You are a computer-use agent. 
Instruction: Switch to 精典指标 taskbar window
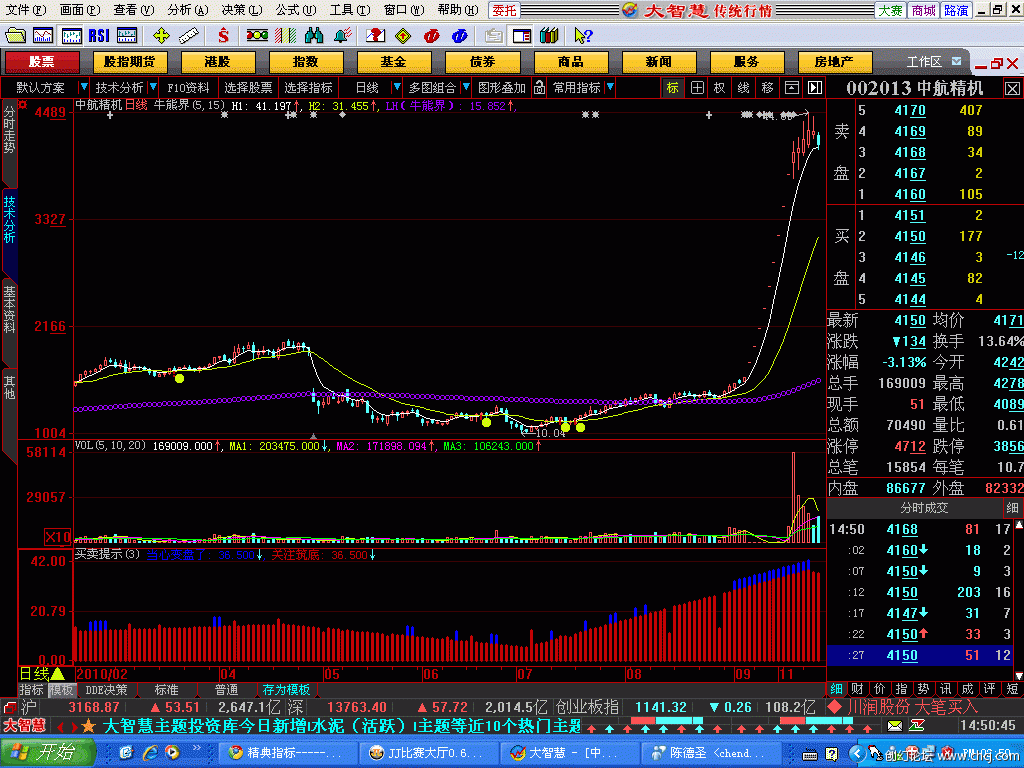pyautogui.click(x=288, y=753)
